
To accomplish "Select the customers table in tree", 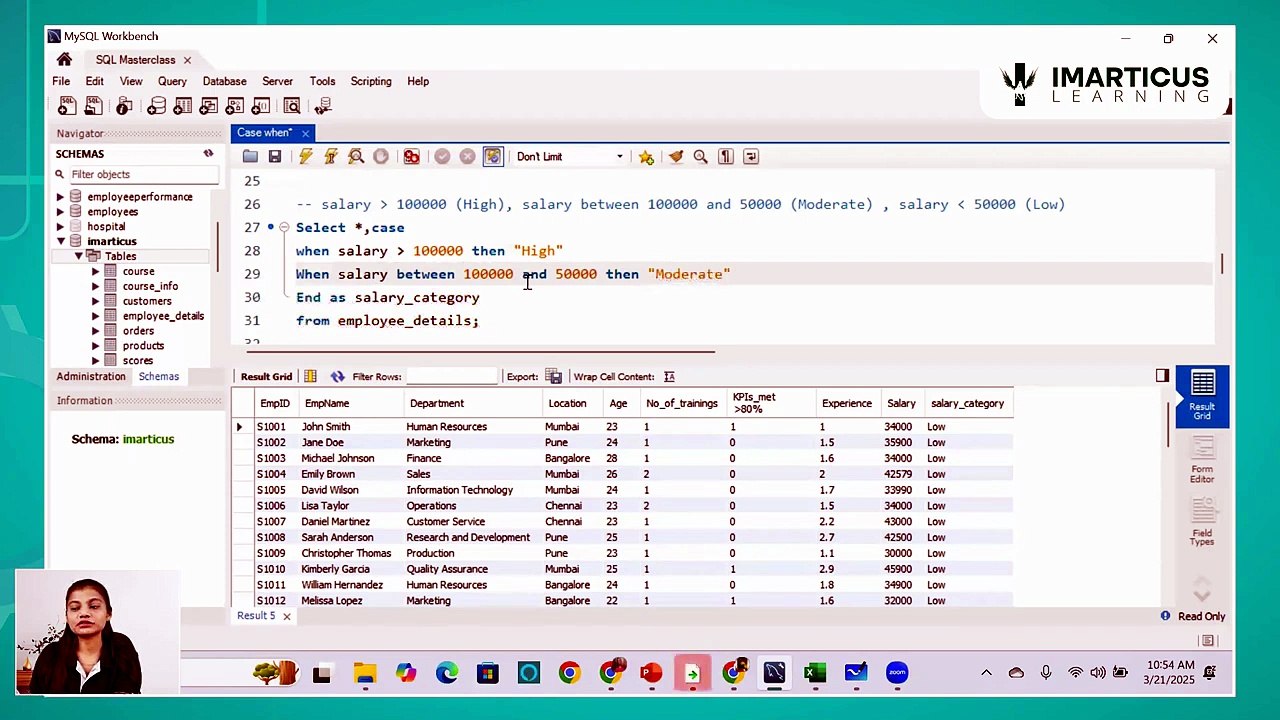I will point(147,301).
